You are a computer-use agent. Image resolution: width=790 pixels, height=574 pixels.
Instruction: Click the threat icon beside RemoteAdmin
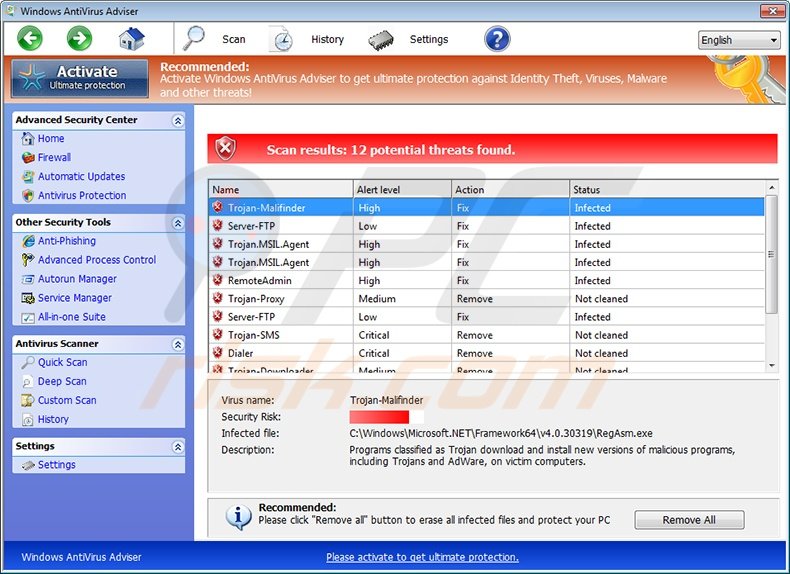tap(218, 280)
